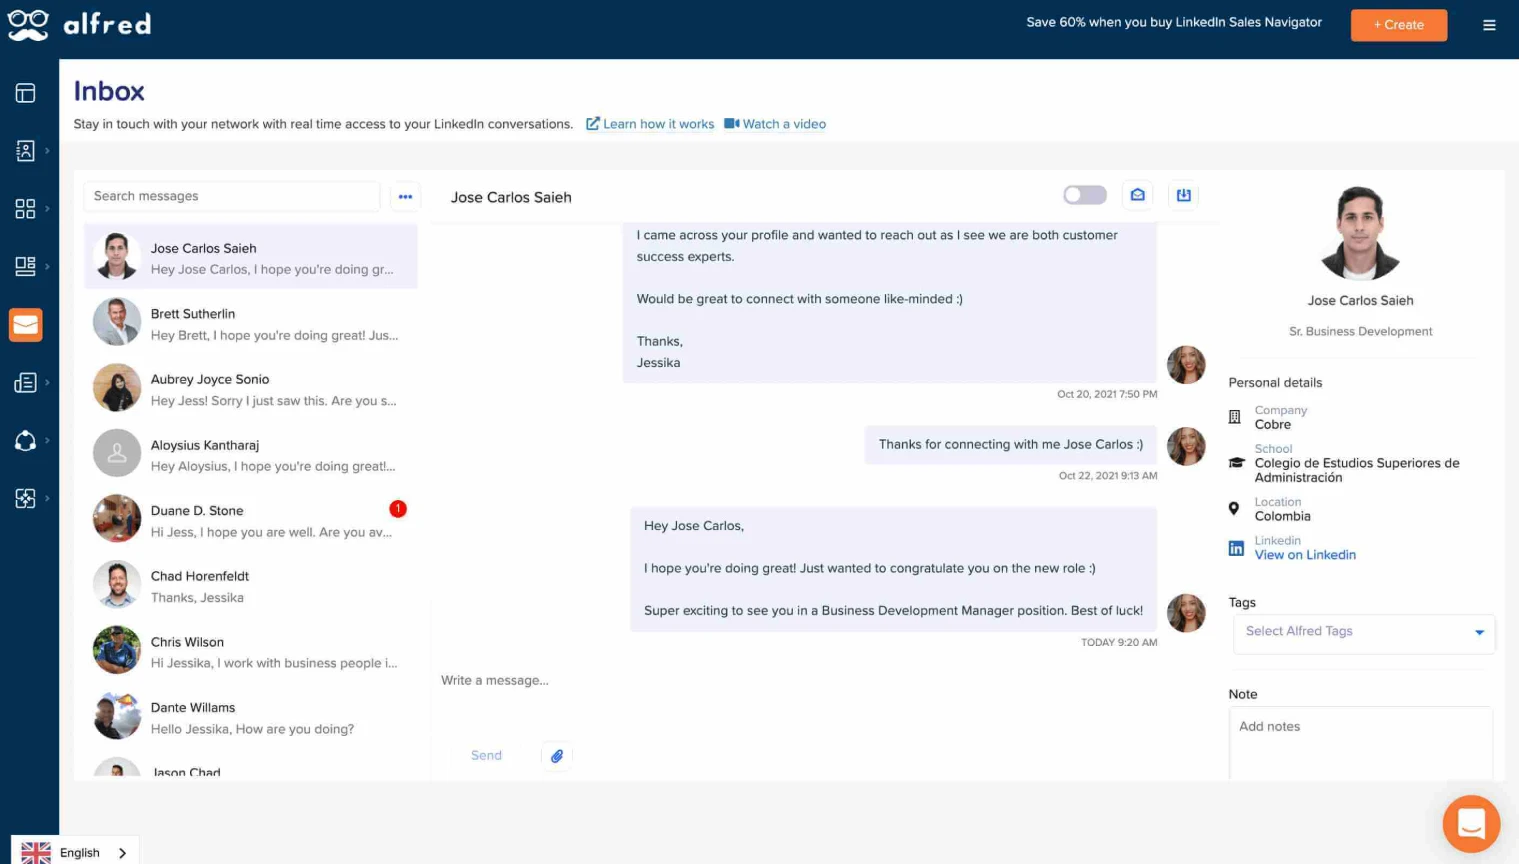Open the news feed icon in sidebar
The image size is (1519, 864).
tap(25, 383)
